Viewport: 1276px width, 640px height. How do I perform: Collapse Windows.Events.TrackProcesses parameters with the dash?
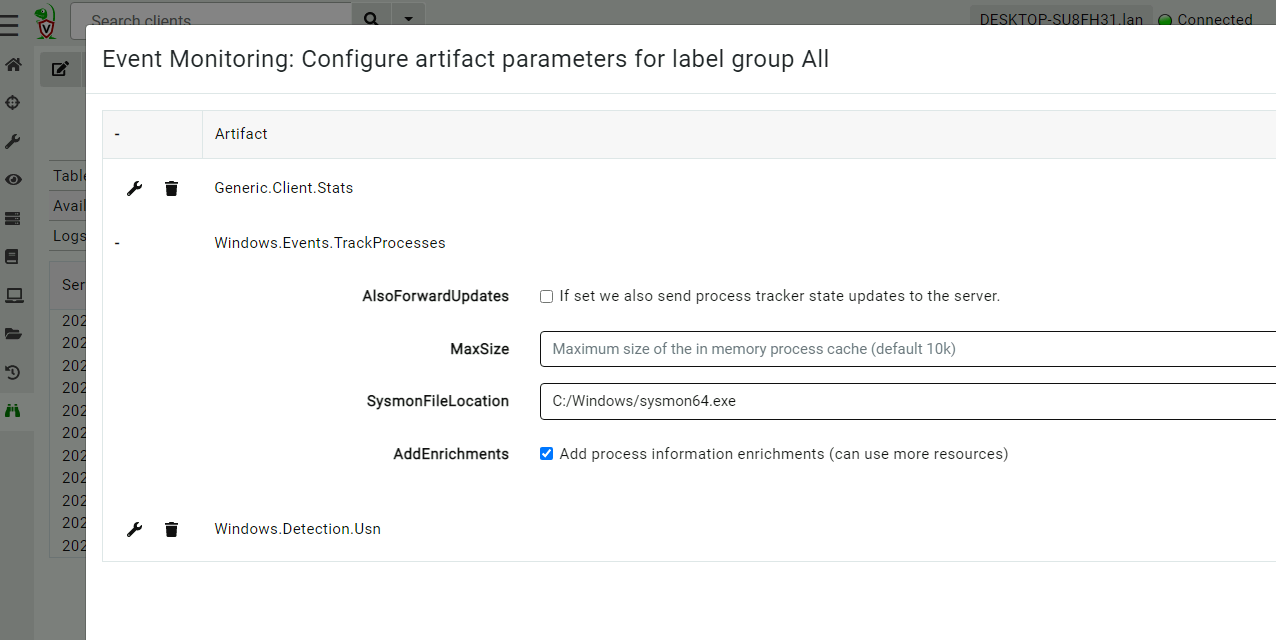117,243
